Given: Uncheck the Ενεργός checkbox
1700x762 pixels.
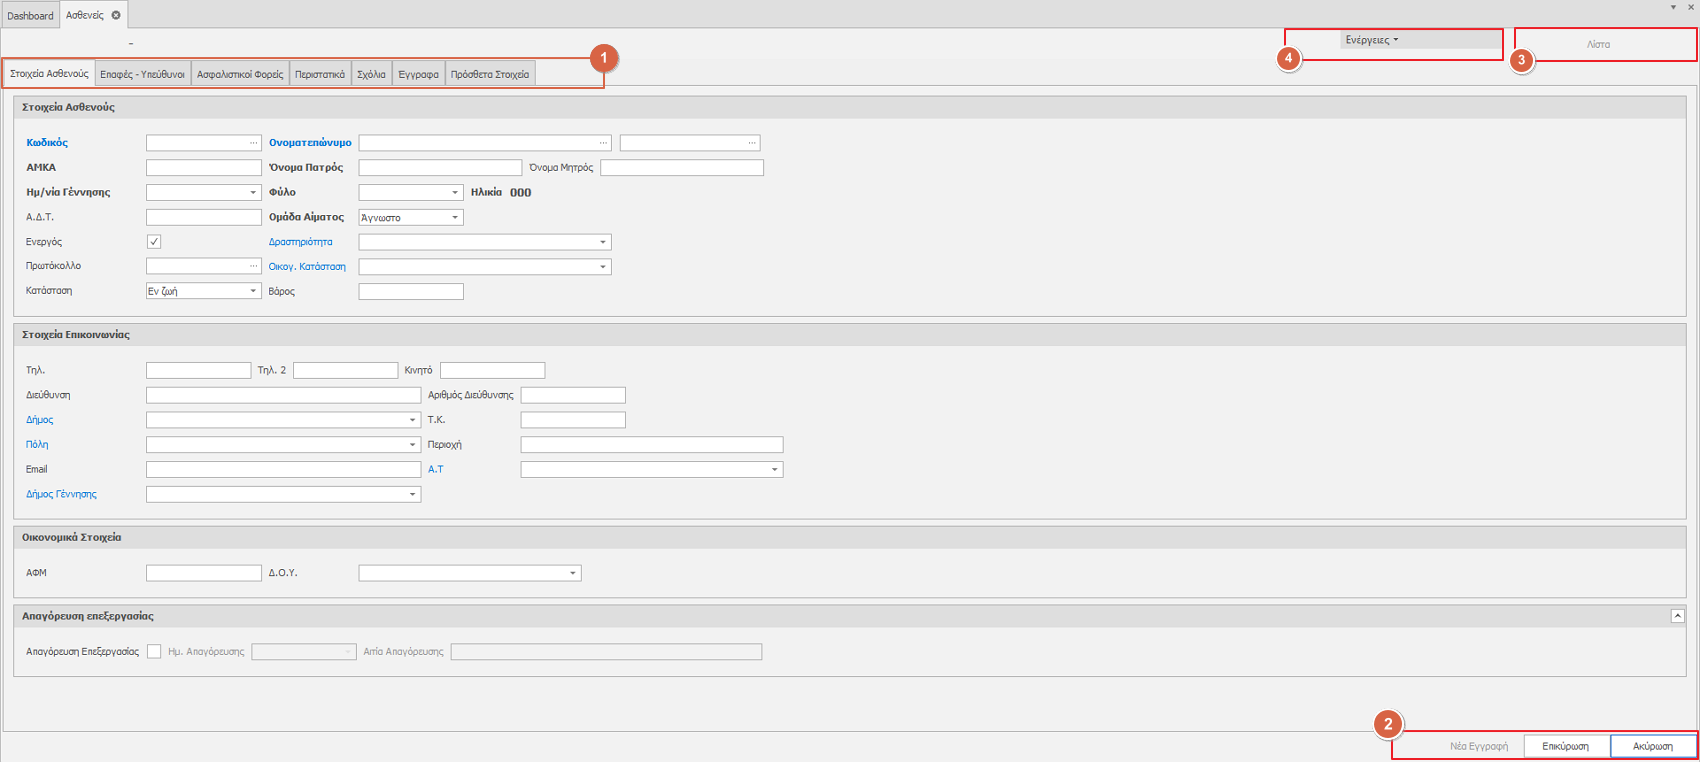Looking at the screenshot, I should (x=154, y=242).
